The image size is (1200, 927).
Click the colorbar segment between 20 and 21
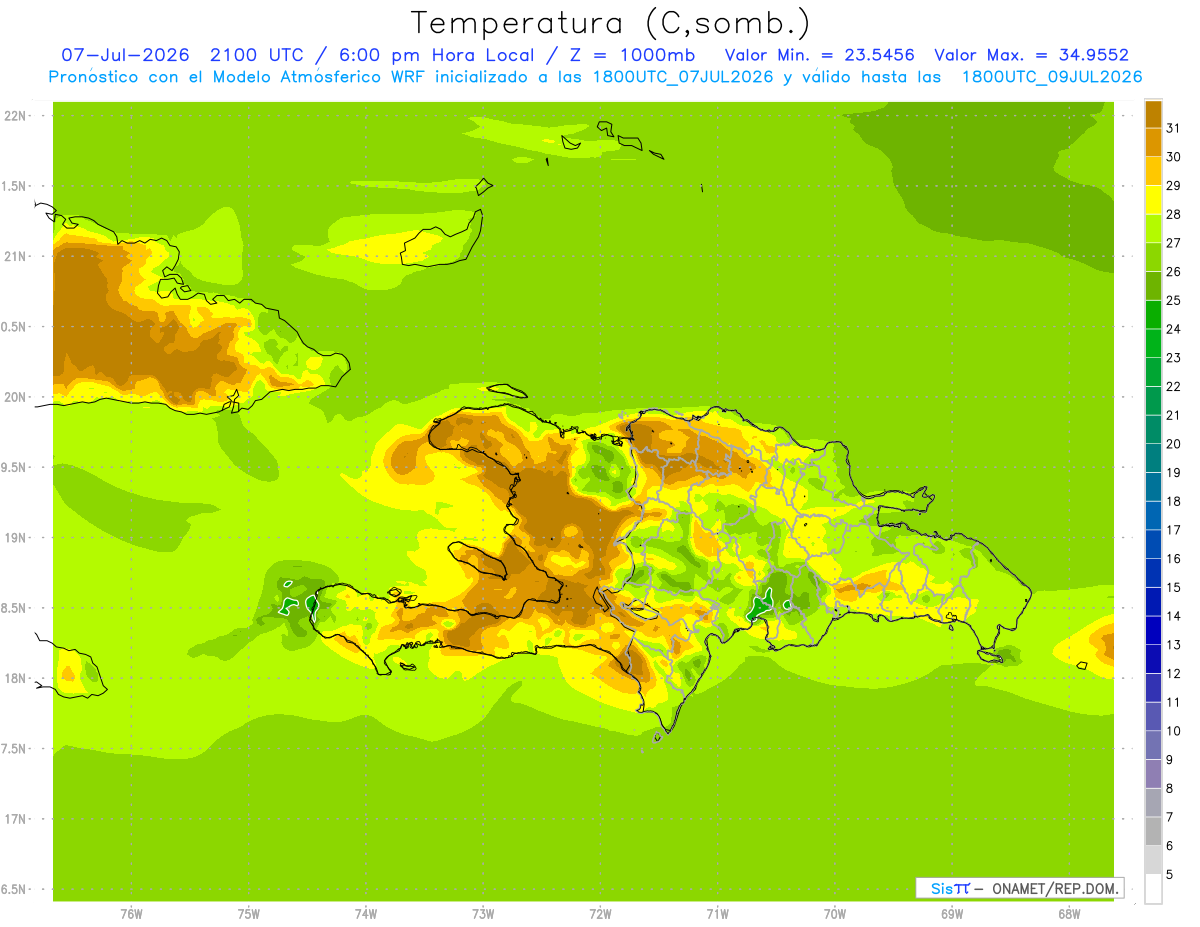1153,429
